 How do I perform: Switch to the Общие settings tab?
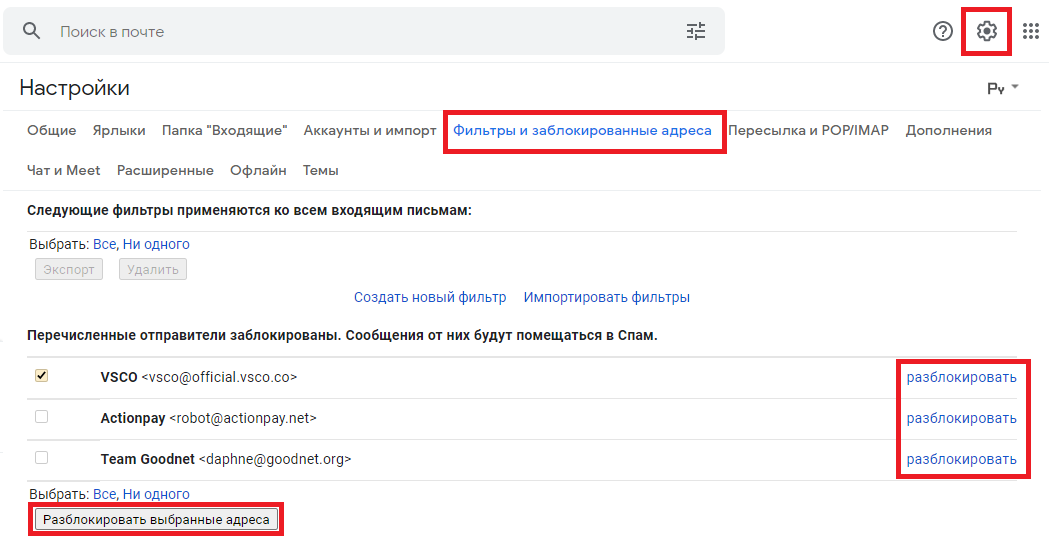[52, 130]
